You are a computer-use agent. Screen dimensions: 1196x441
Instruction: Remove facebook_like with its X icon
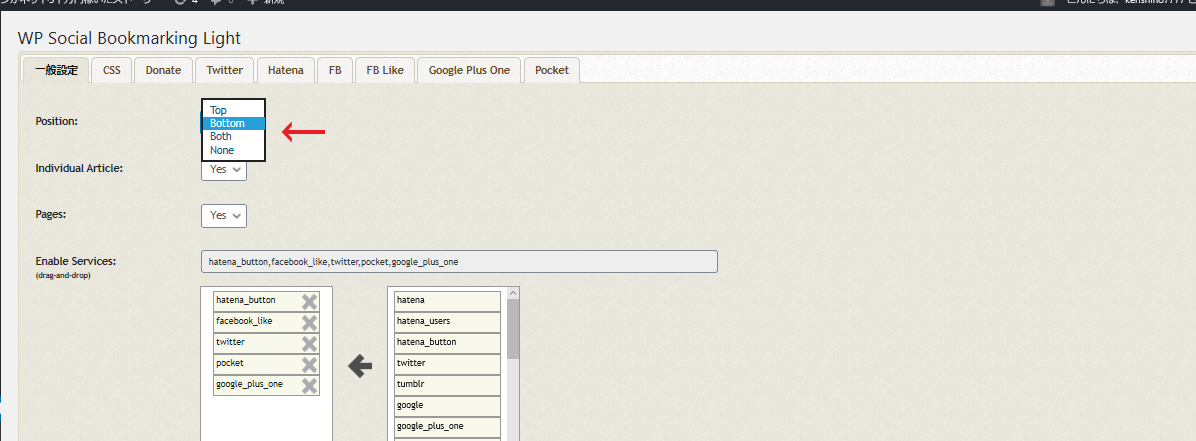pos(309,322)
